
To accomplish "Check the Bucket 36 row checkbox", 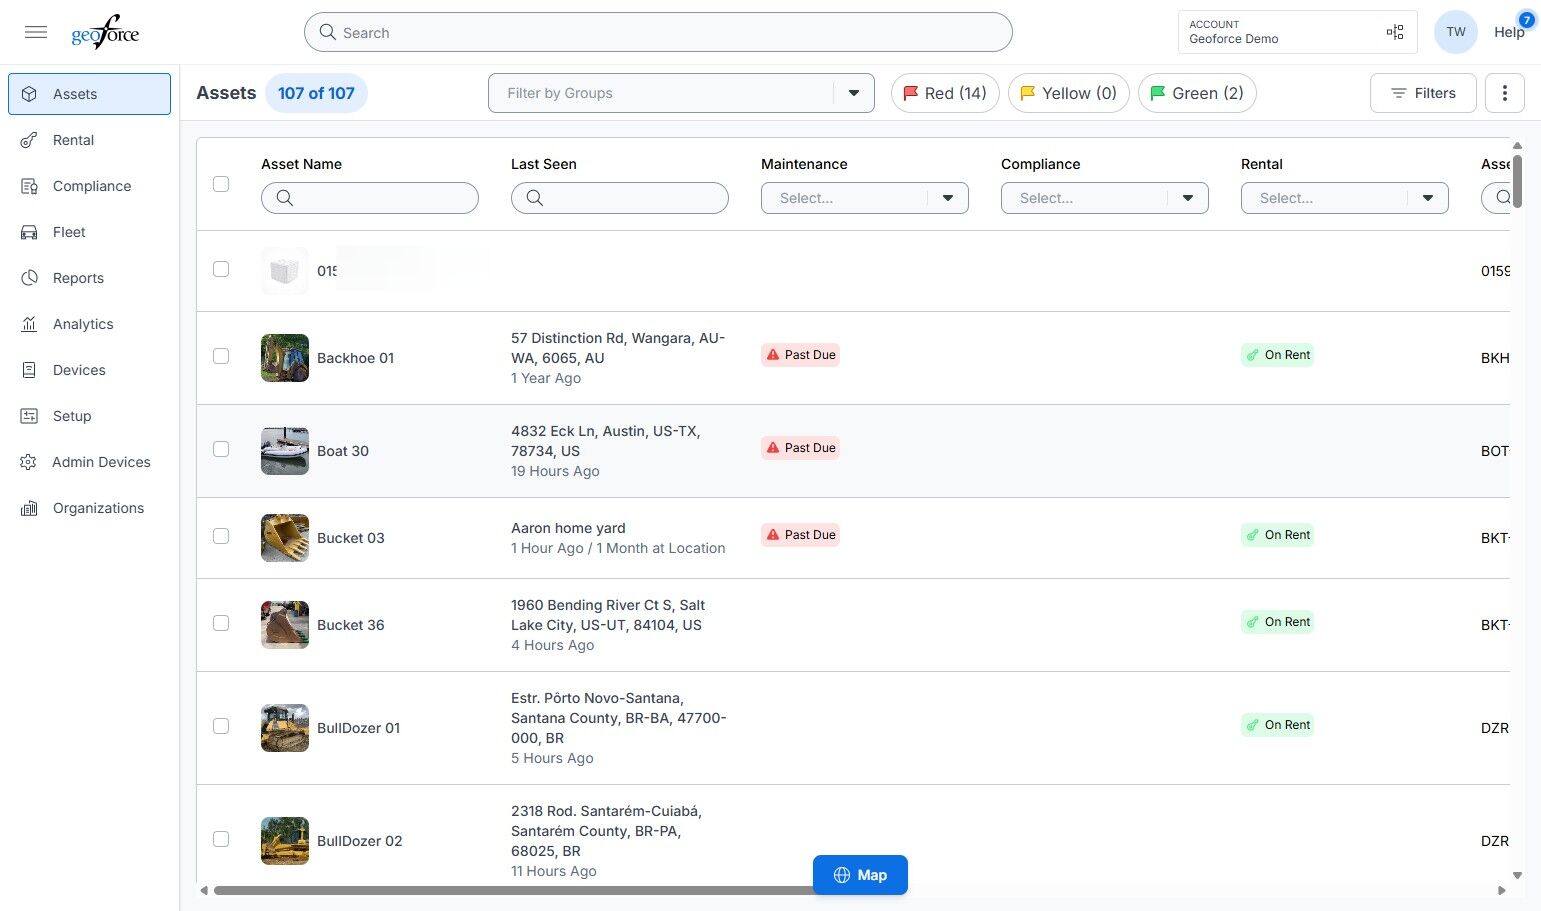I will coord(221,623).
